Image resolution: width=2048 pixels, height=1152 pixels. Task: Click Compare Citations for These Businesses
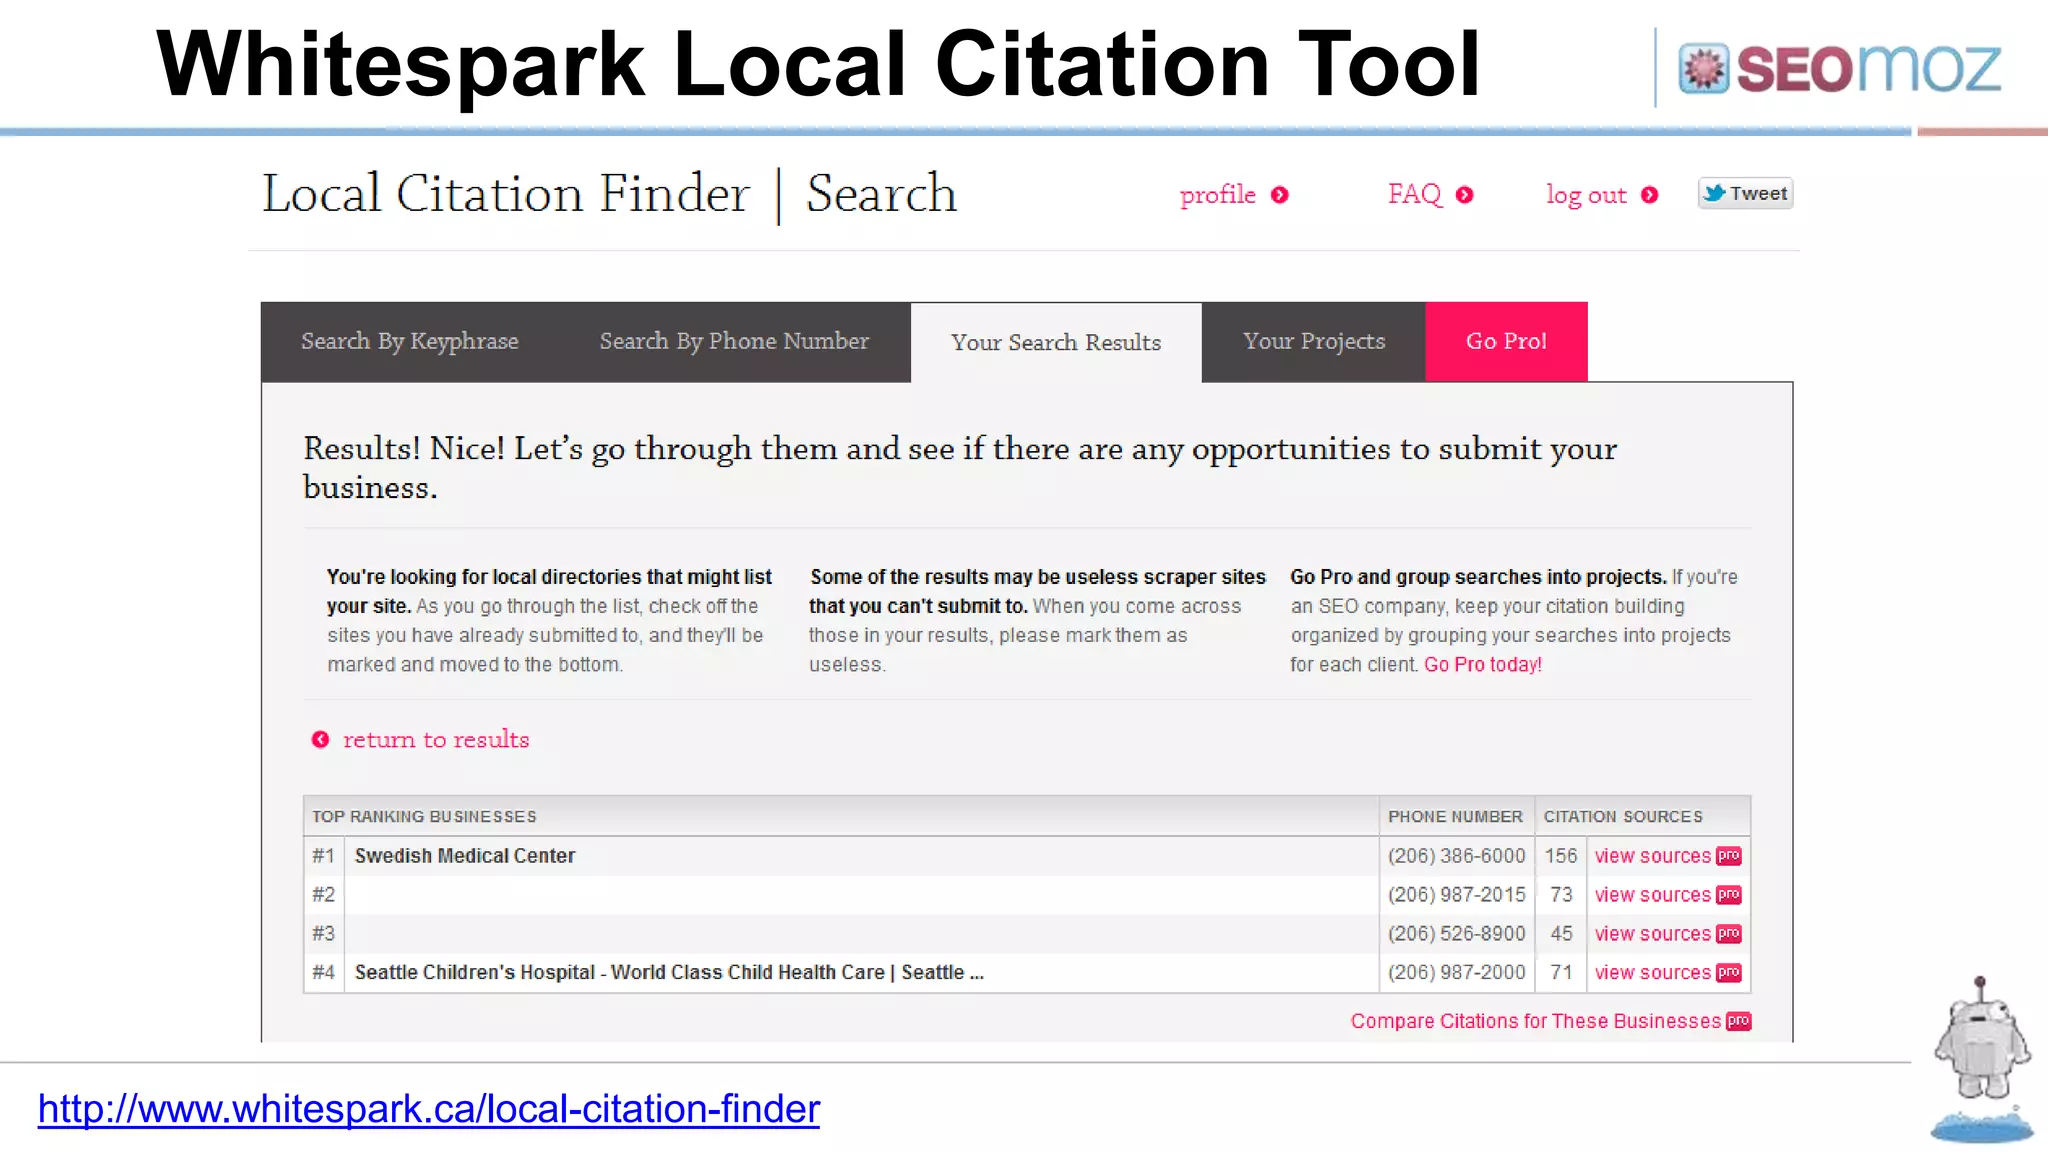[1535, 1021]
